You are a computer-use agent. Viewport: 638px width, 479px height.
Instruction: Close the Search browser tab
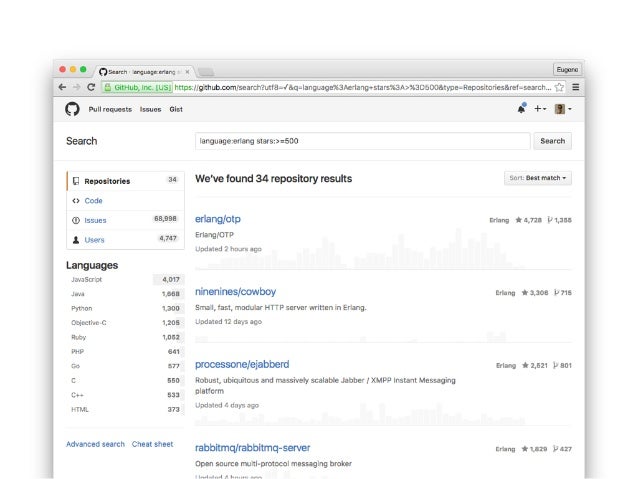187,72
